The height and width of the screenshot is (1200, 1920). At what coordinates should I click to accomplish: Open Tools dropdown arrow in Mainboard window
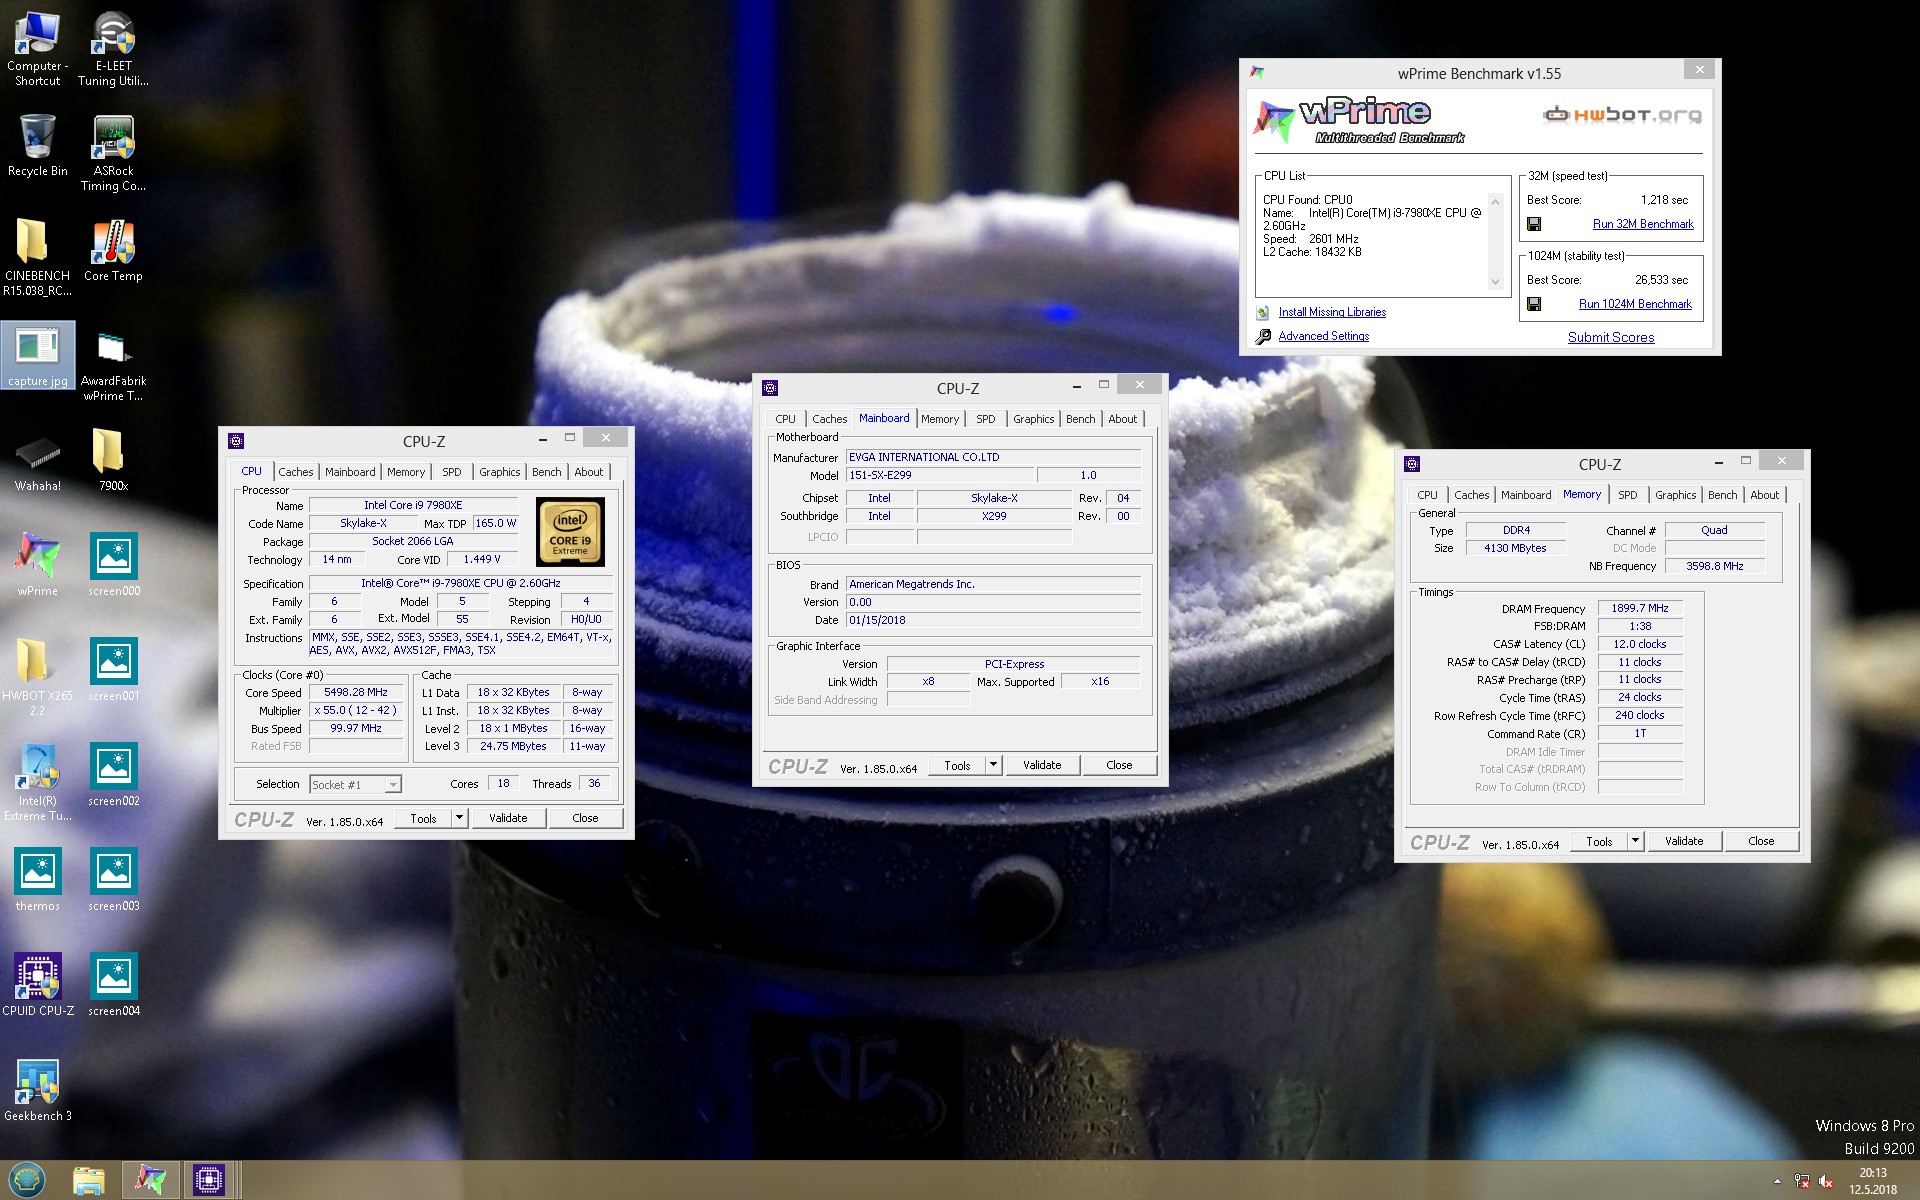pyautogui.click(x=993, y=765)
